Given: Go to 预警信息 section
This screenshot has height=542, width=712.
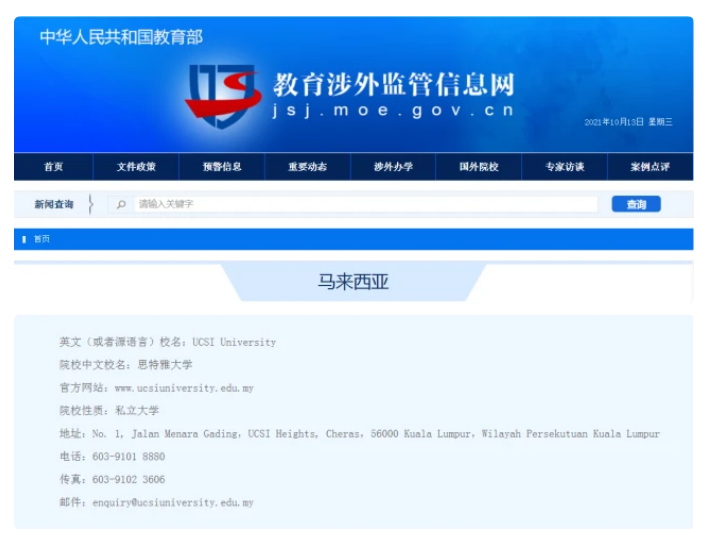Looking at the screenshot, I should 222,167.
